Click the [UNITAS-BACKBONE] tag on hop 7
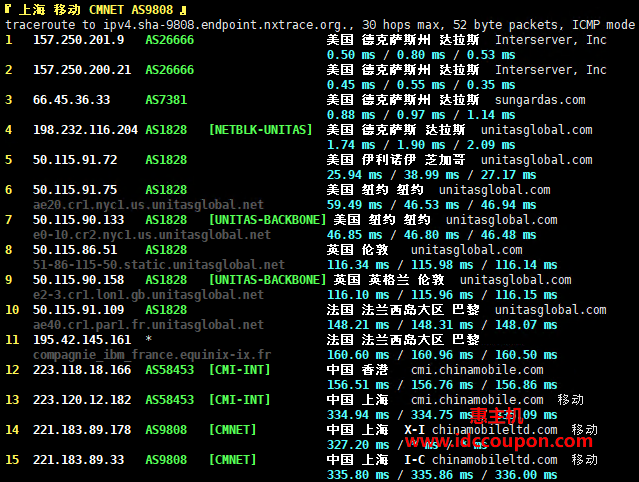Image resolution: width=639 pixels, height=482 pixels. pos(268,220)
